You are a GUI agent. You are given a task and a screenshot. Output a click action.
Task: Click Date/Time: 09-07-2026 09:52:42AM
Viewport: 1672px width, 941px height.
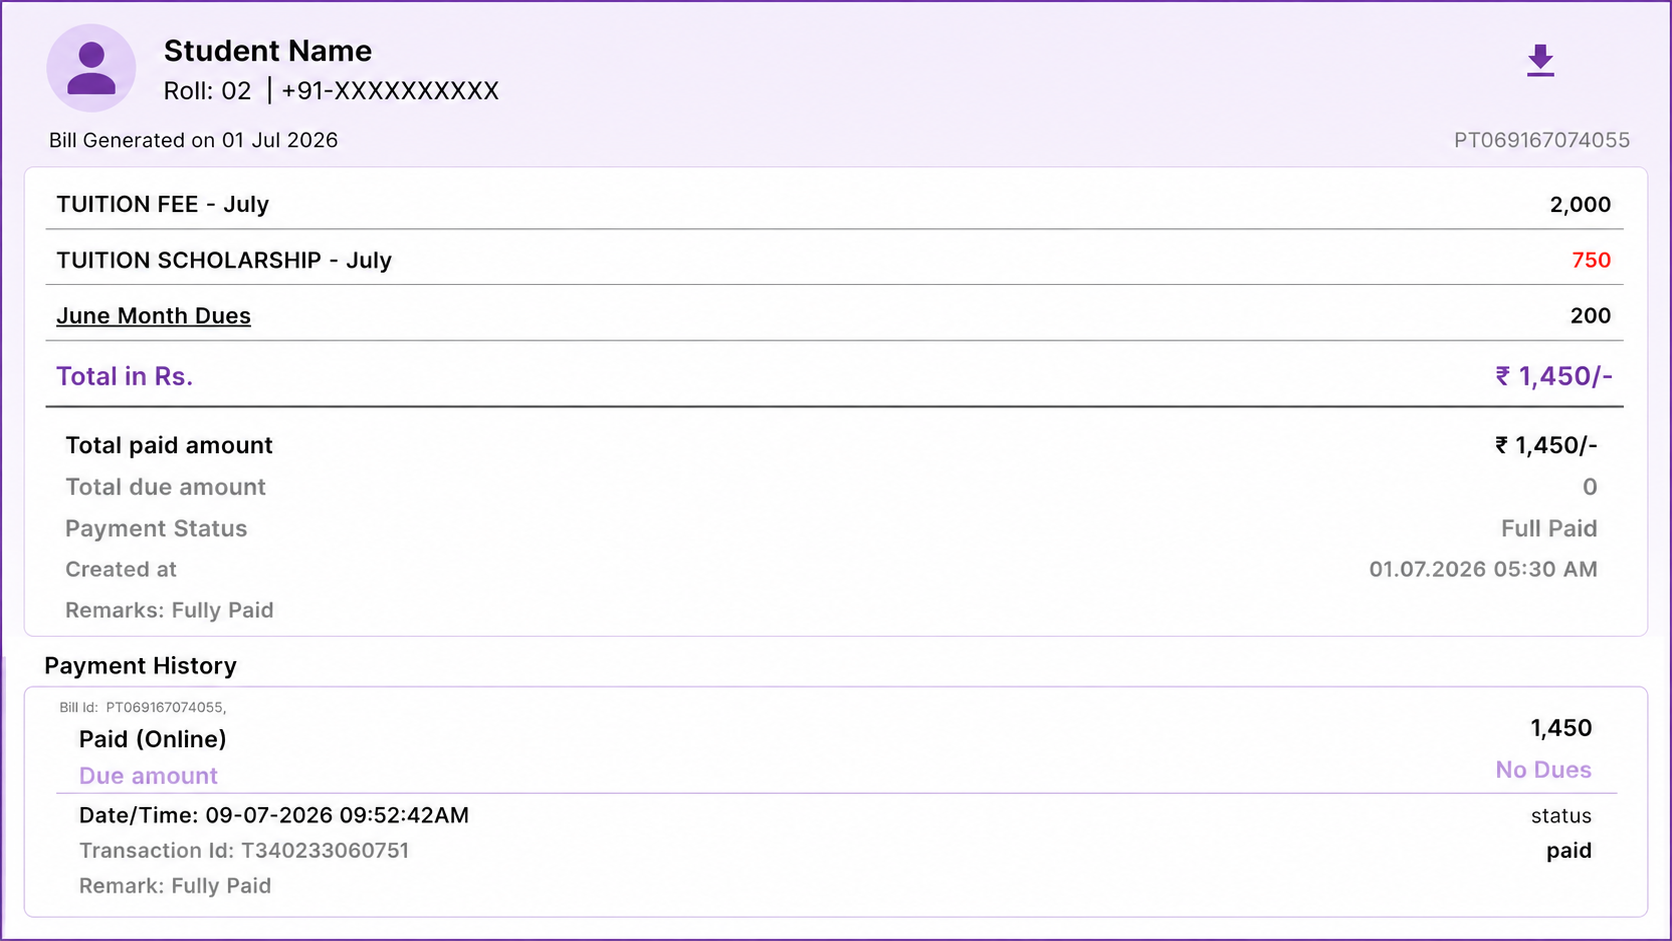point(274,815)
